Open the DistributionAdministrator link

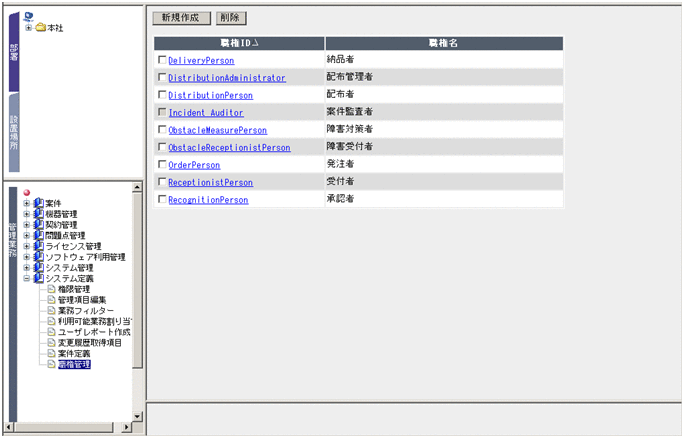click(227, 78)
